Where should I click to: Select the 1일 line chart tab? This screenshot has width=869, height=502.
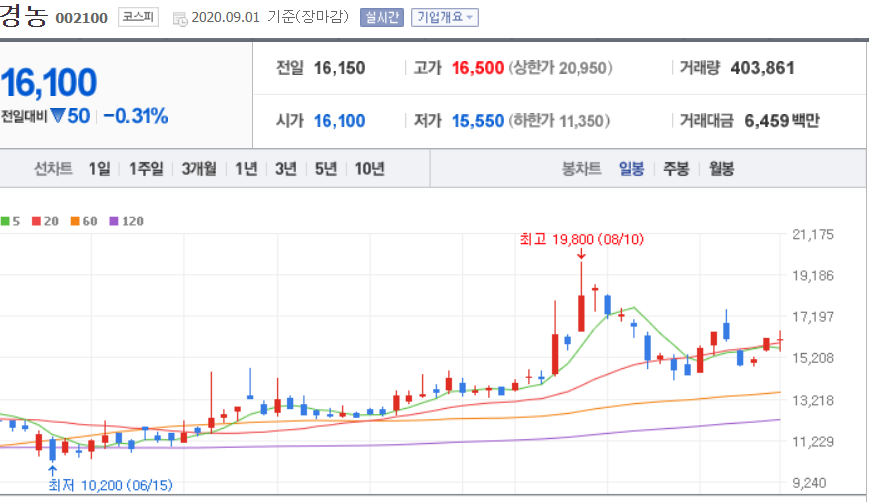100,168
